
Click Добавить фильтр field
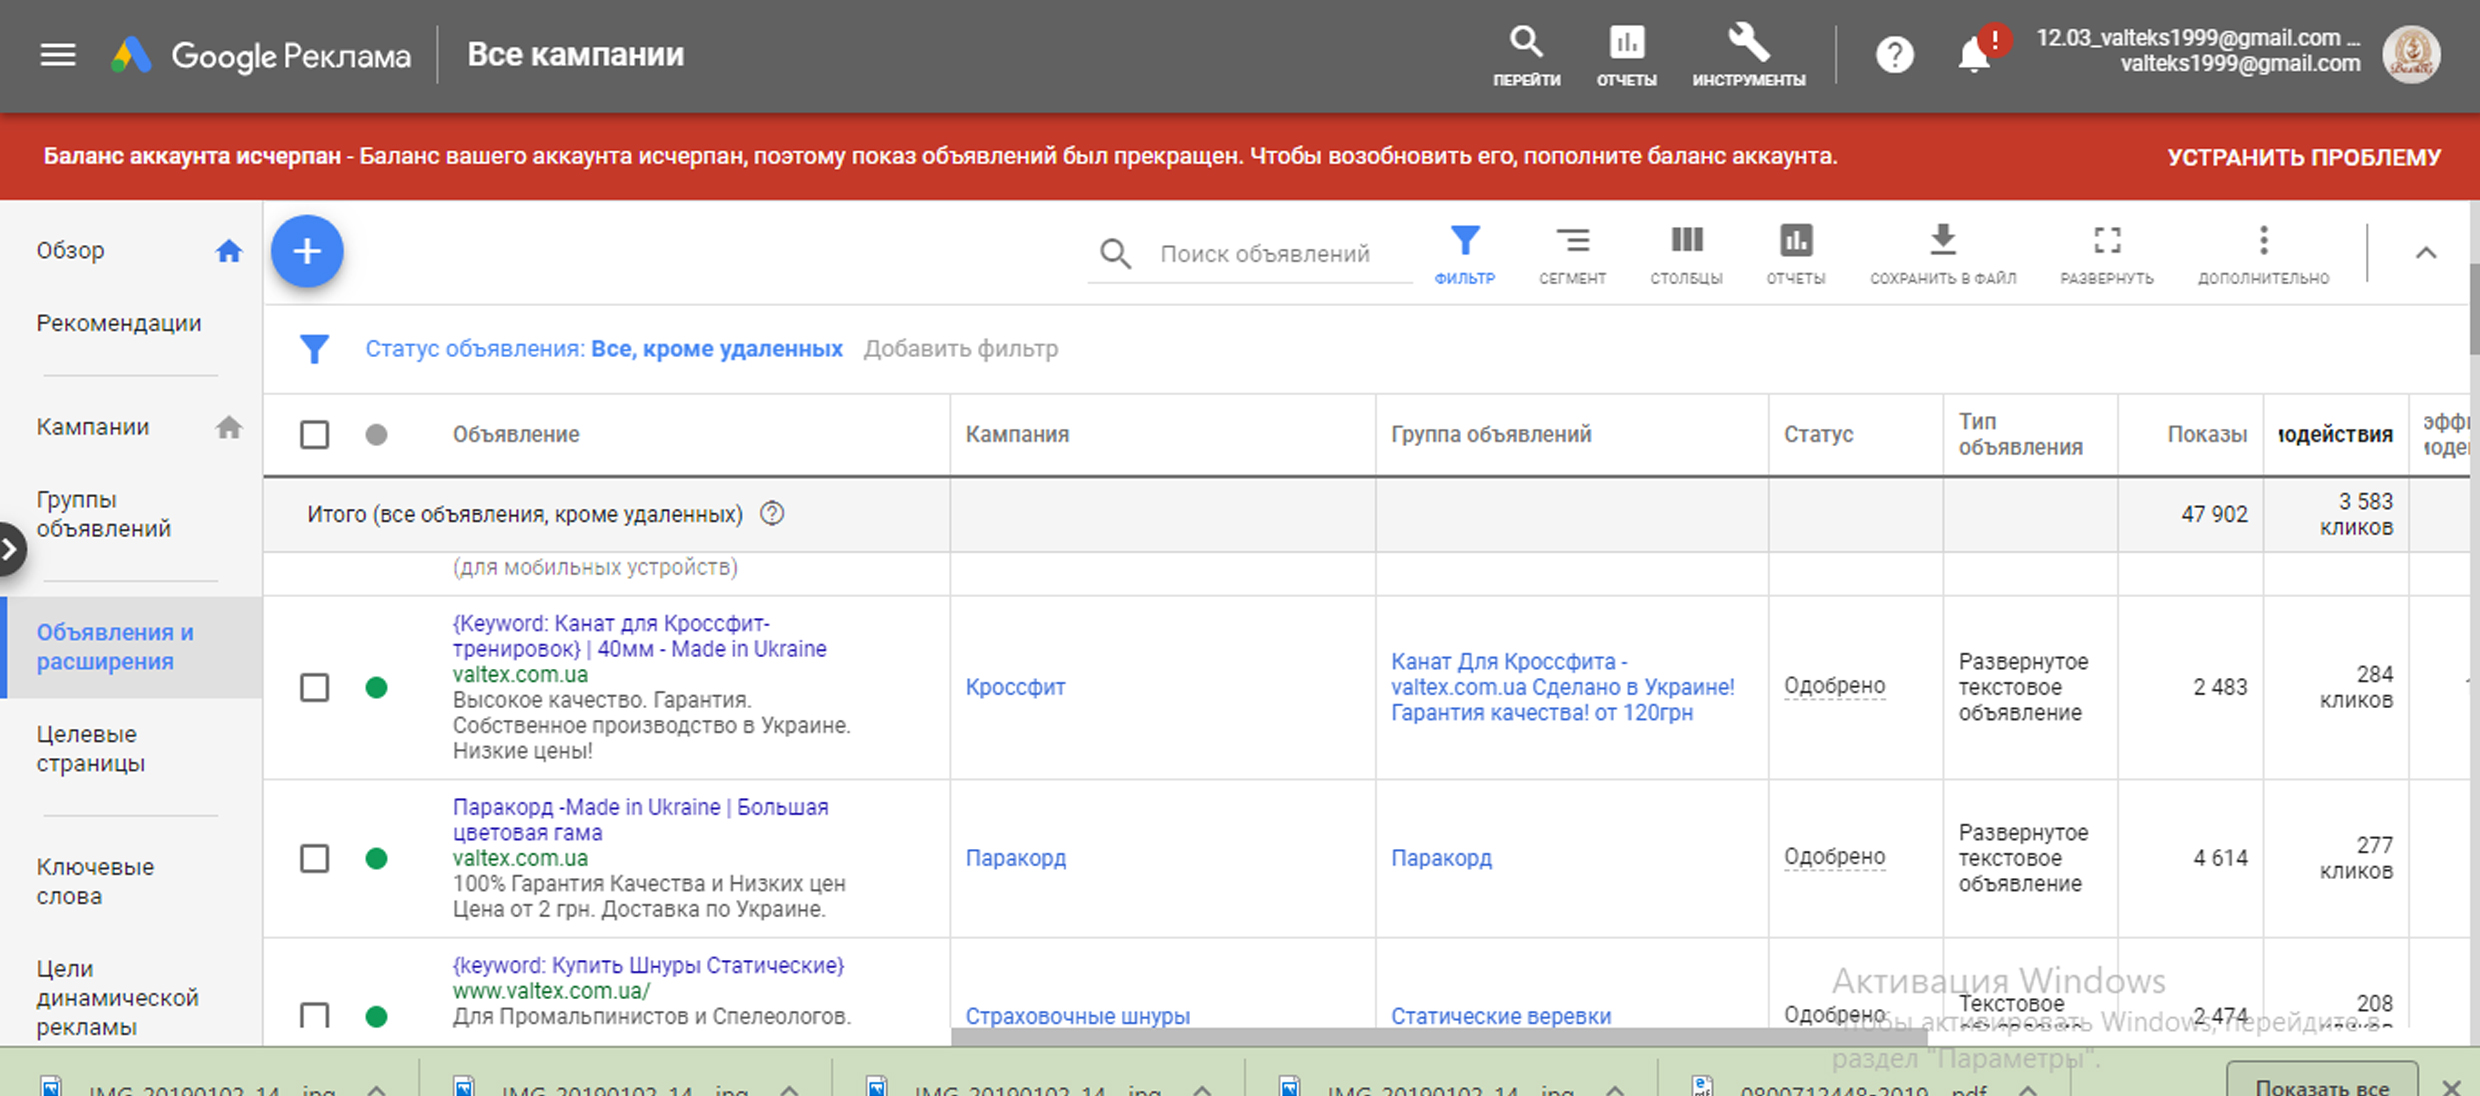pyautogui.click(x=961, y=349)
